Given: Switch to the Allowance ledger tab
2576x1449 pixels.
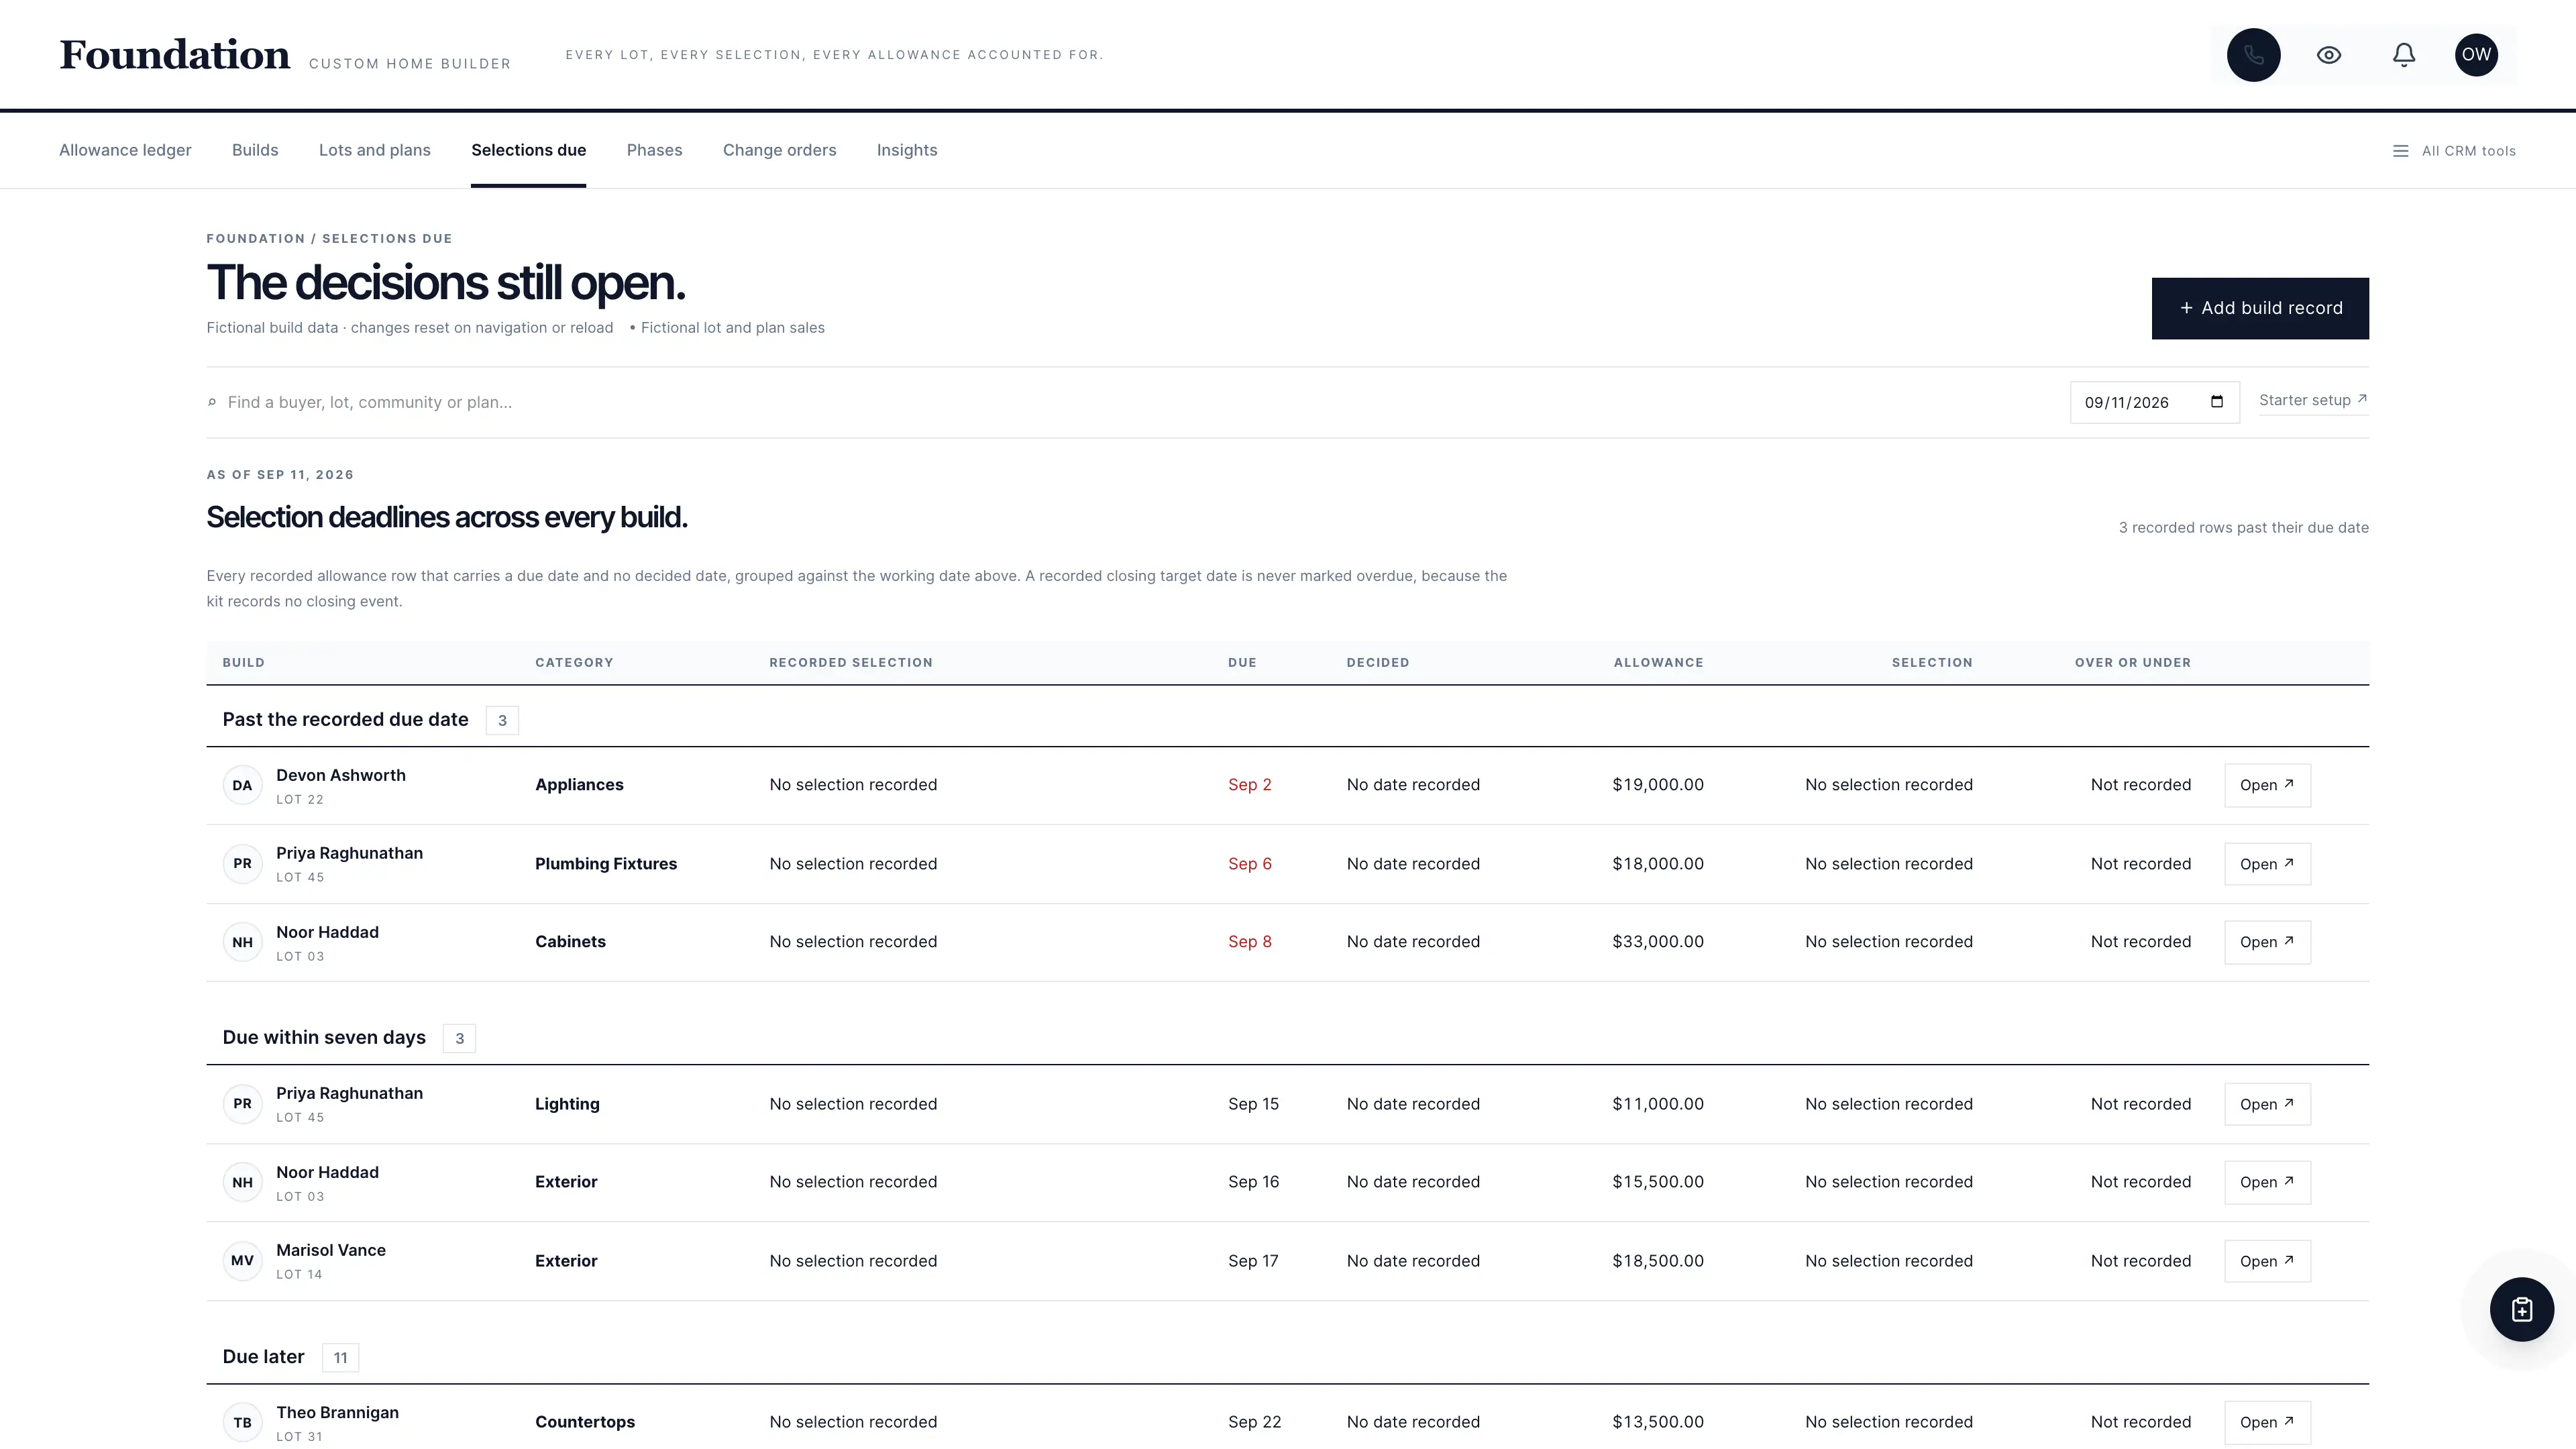Looking at the screenshot, I should (125, 150).
